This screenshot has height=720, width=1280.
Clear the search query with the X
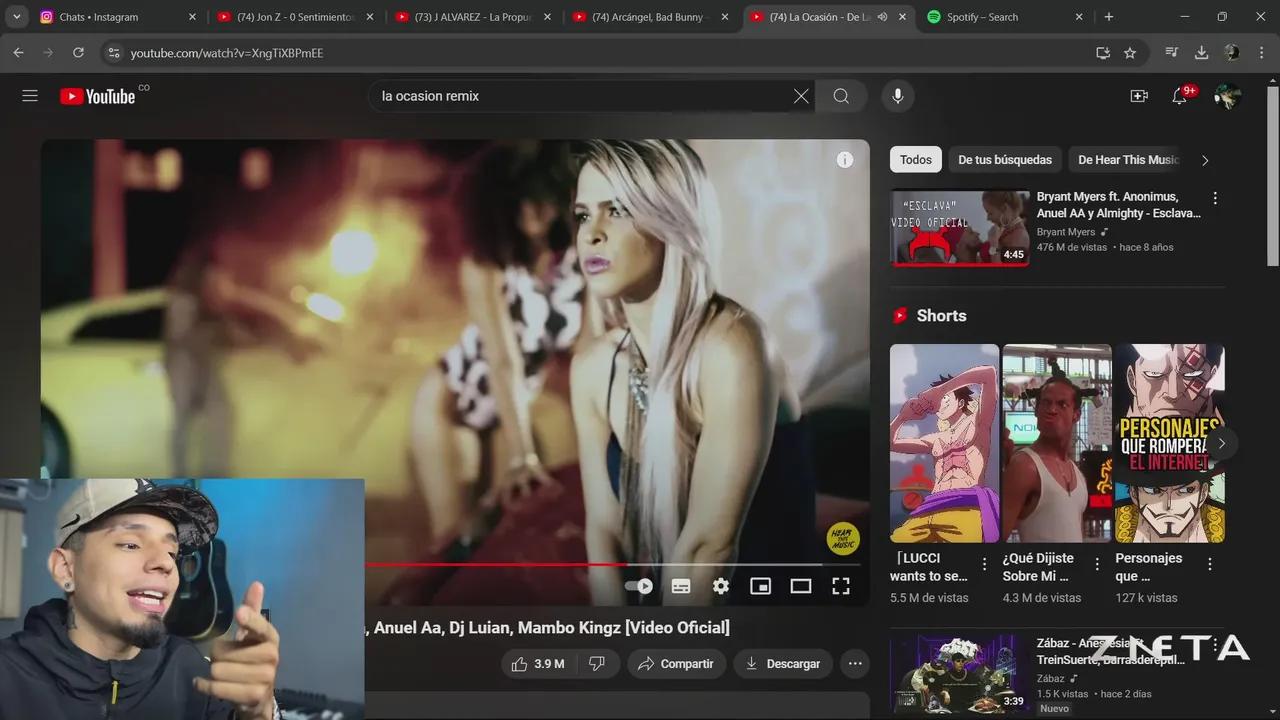click(x=800, y=96)
